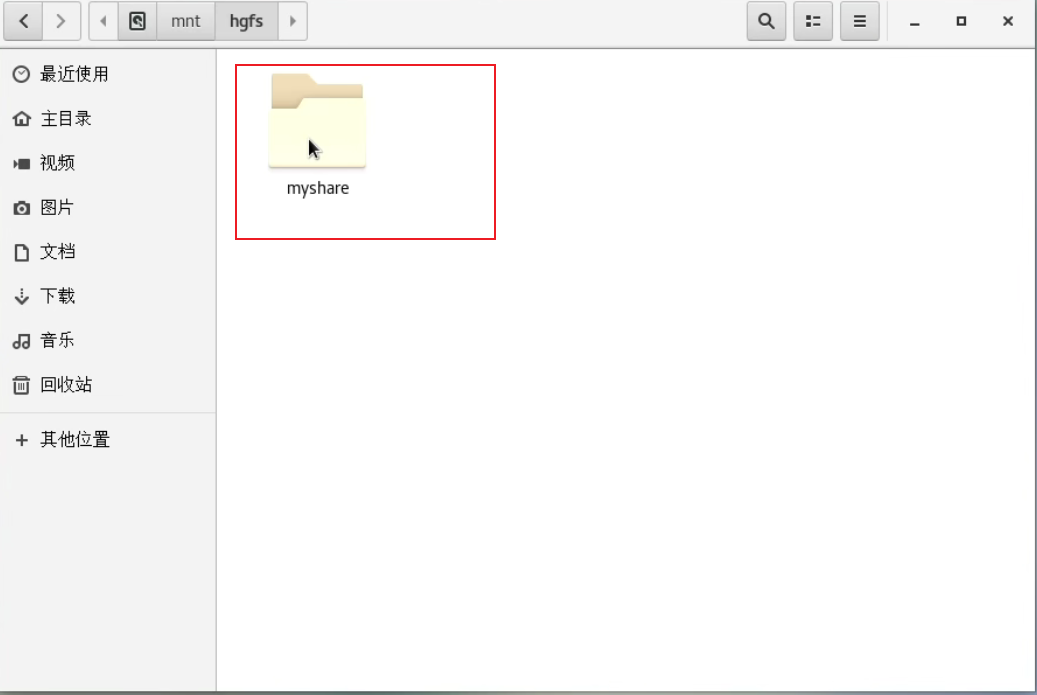Close the file manager window

click(x=1008, y=22)
